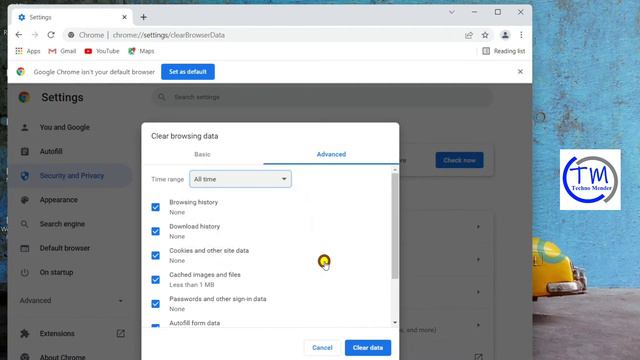Expand the Advanced sidebar section
The height and width of the screenshot is (360, 640).
(71, 300)
